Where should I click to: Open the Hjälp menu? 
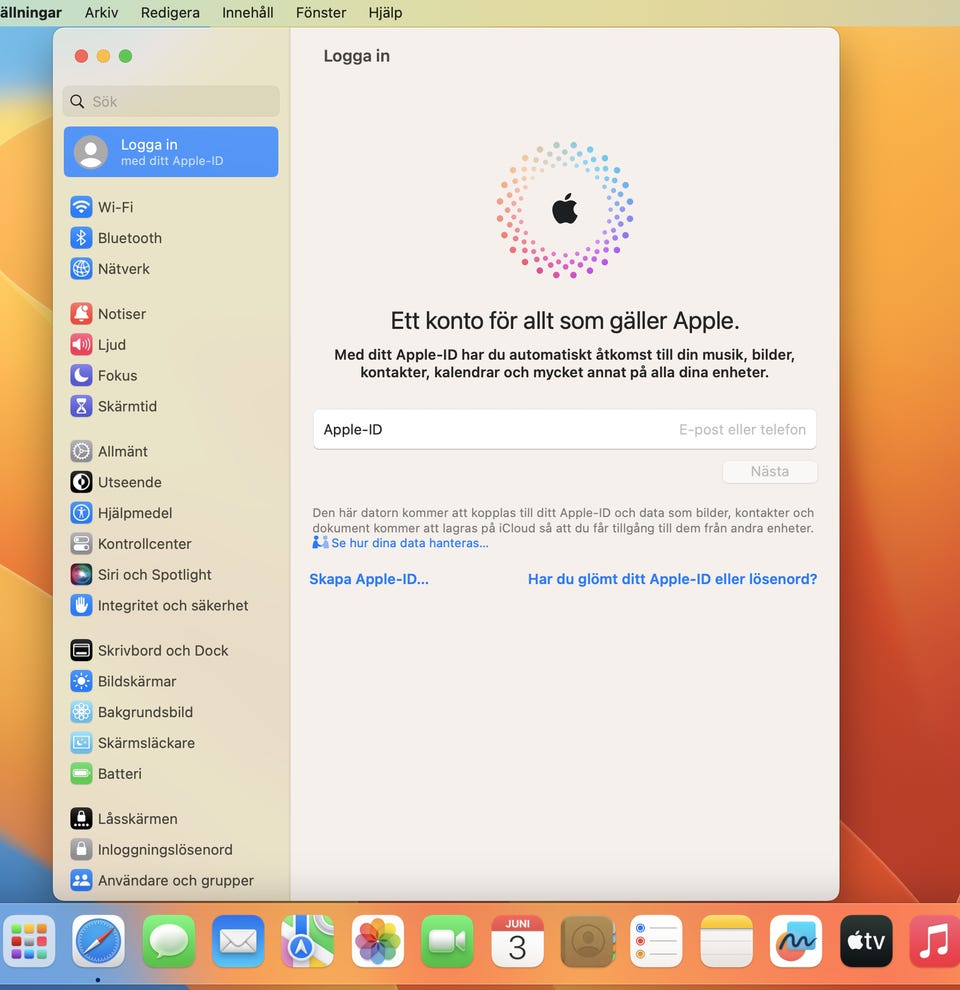click(385, 13)
